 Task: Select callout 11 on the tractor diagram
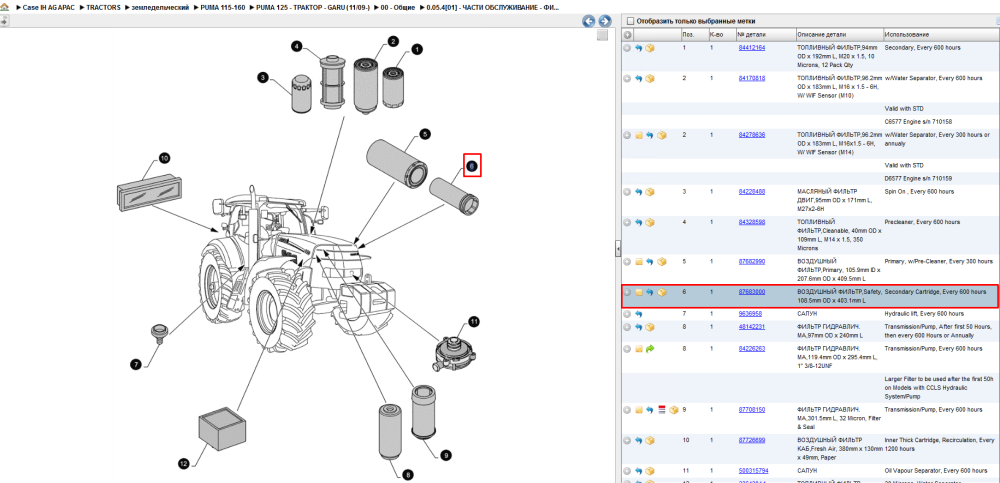point(474,322)
